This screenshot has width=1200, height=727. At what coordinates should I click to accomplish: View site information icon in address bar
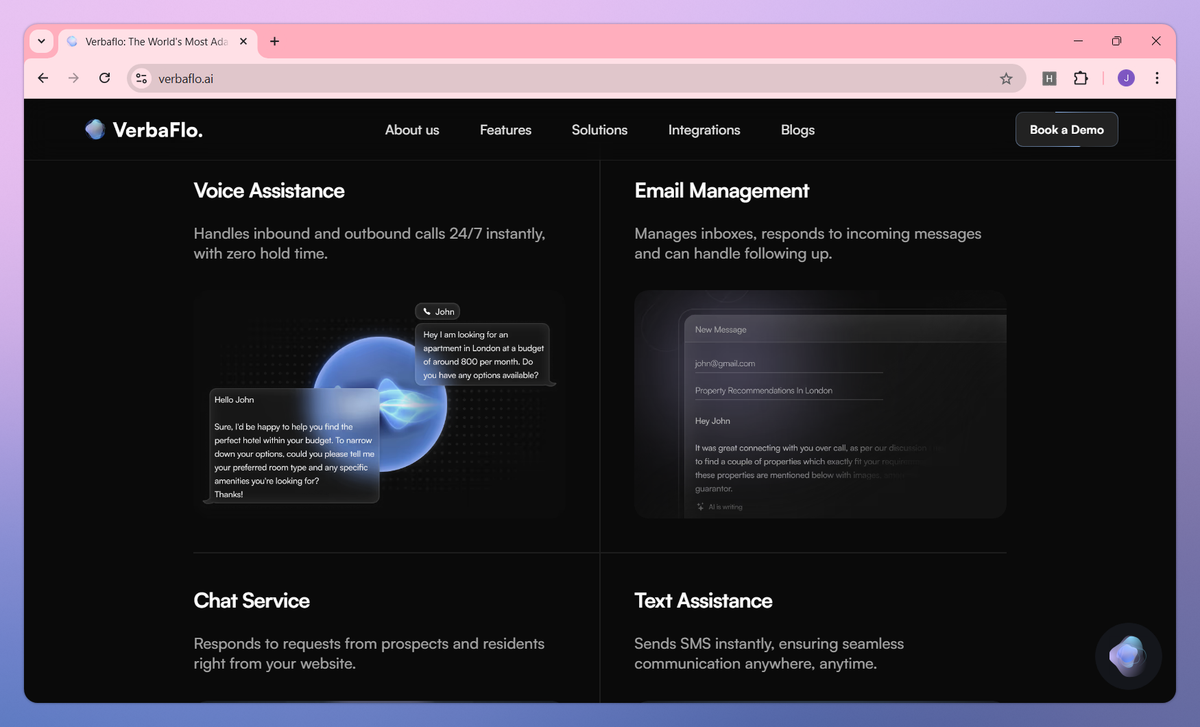pos(141,78)
